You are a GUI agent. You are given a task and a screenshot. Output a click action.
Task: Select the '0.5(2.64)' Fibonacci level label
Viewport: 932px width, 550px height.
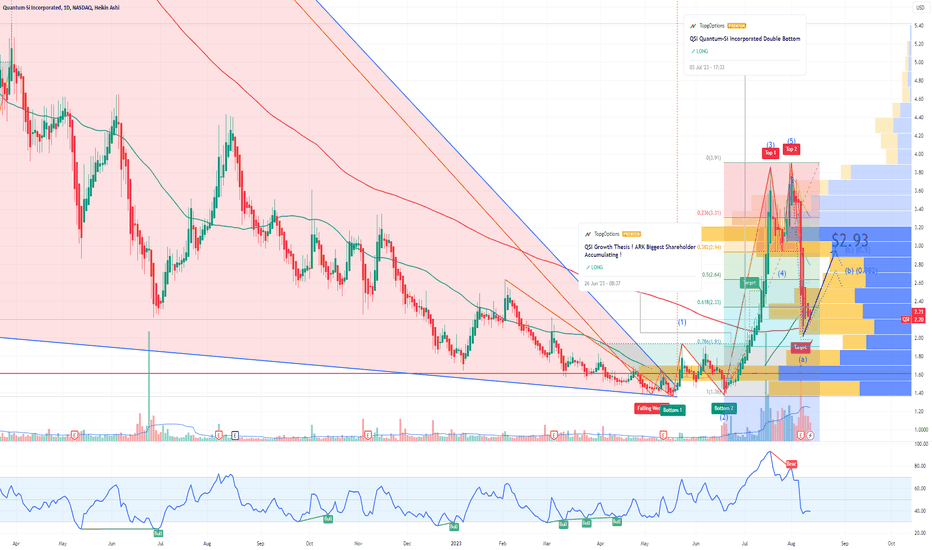(x=711, y=275)
